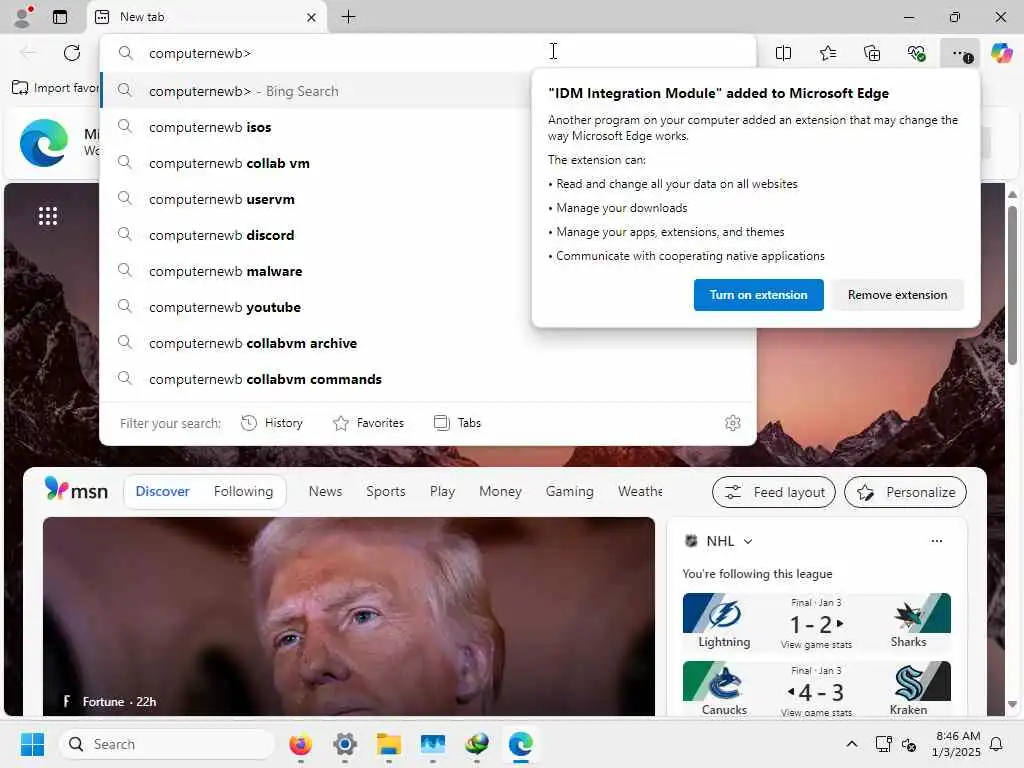Select the 'computernewb discord' suggestion
The width and height of the screenshot is (1024, 768).
[316, 234]
